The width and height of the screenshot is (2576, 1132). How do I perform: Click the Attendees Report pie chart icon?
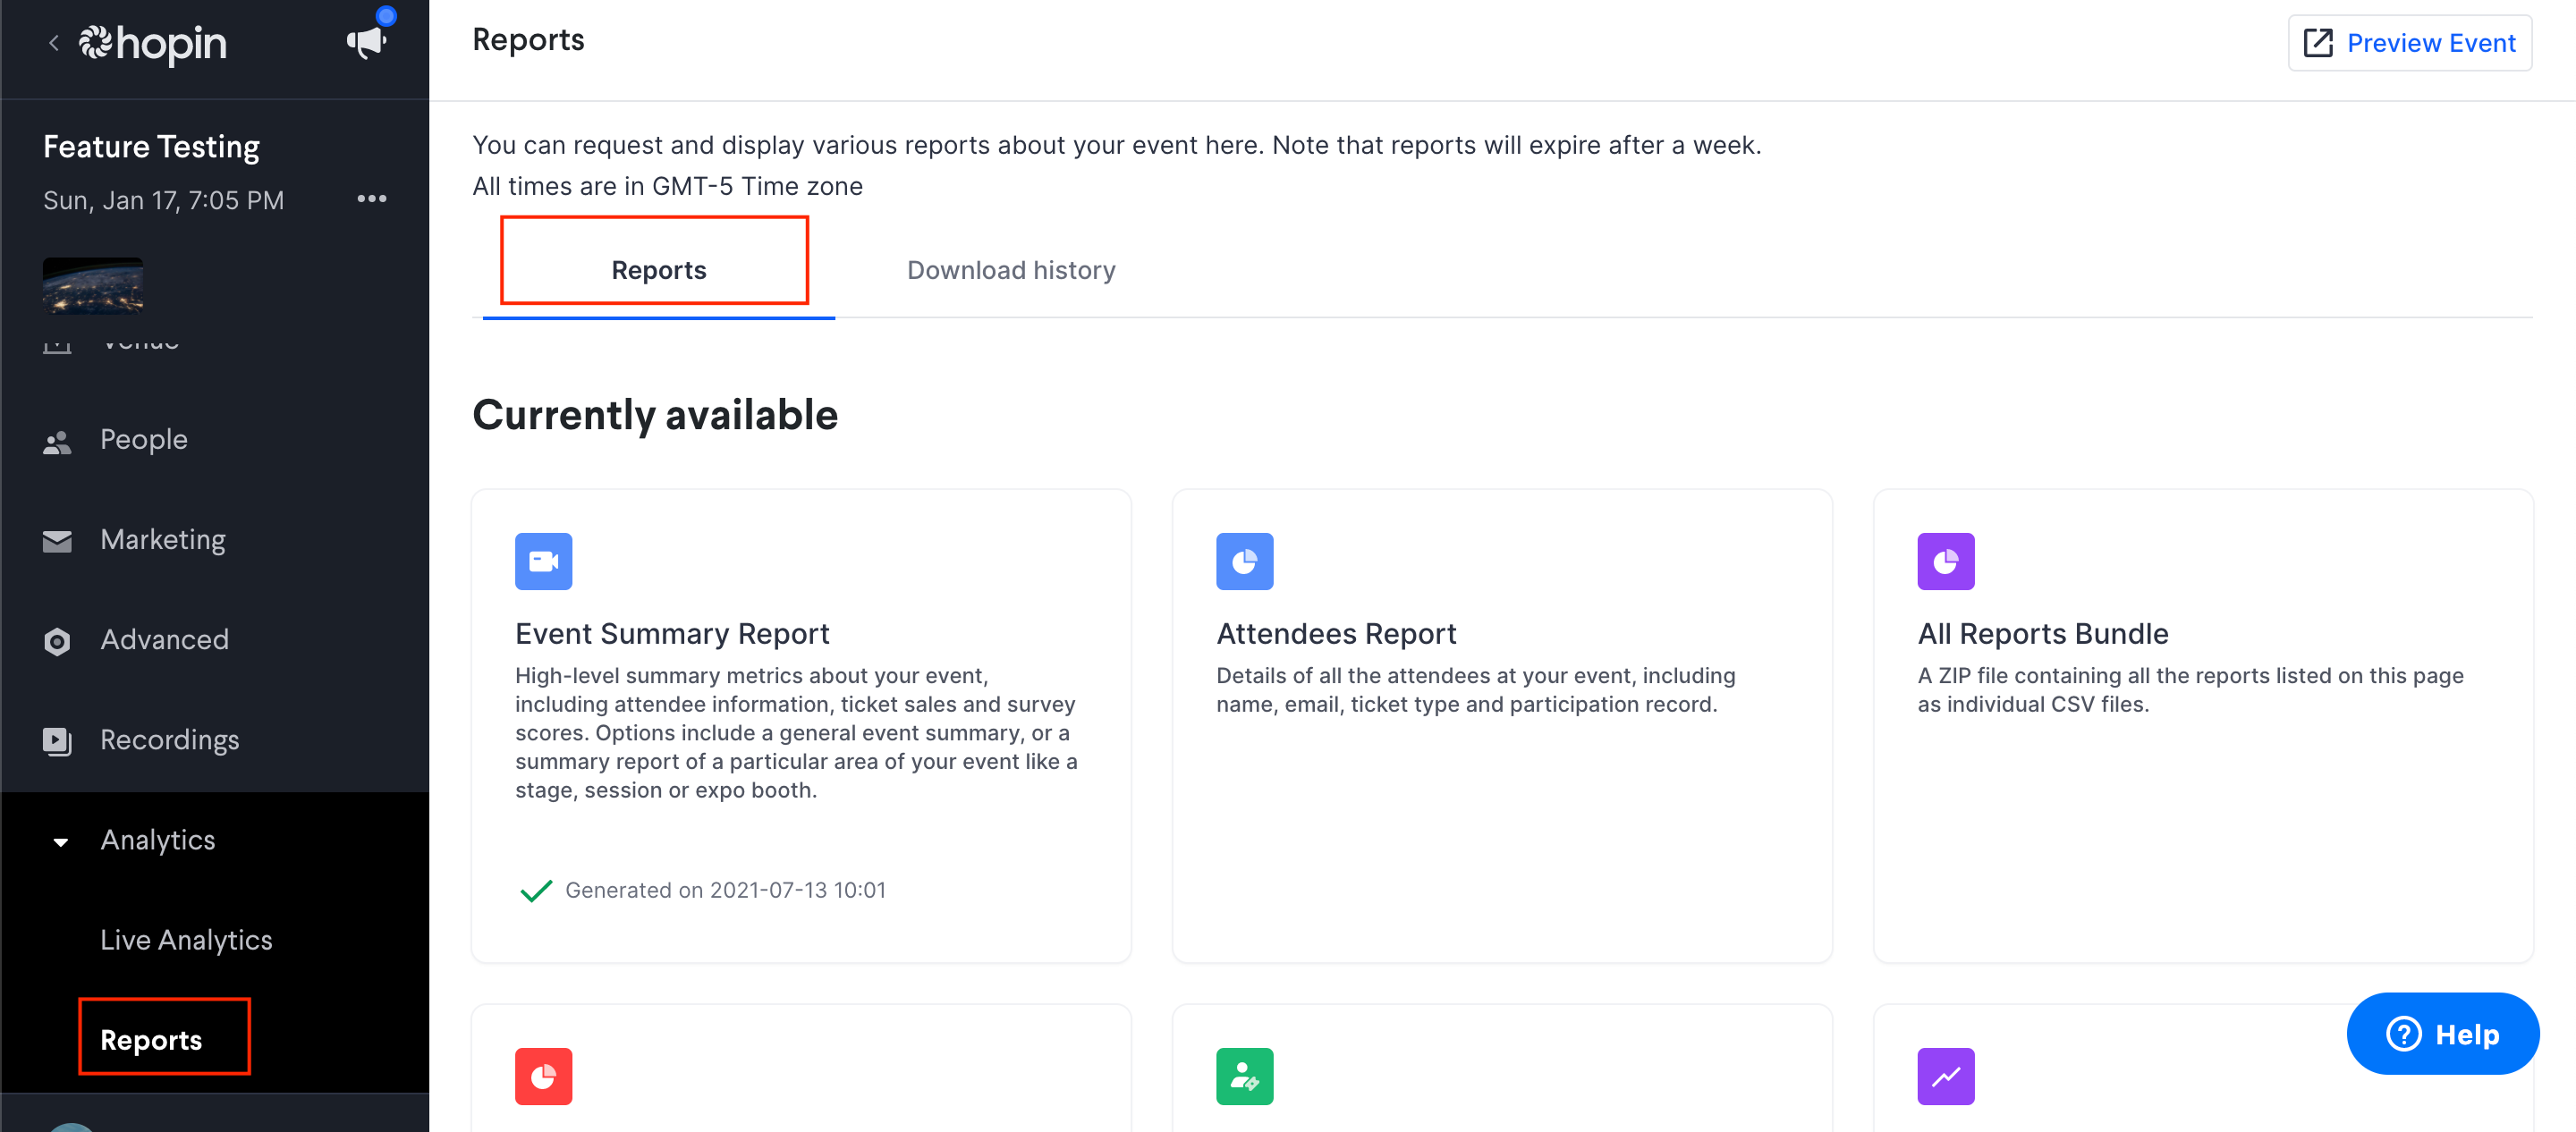pyautogui.click(x=1245, y=561)
